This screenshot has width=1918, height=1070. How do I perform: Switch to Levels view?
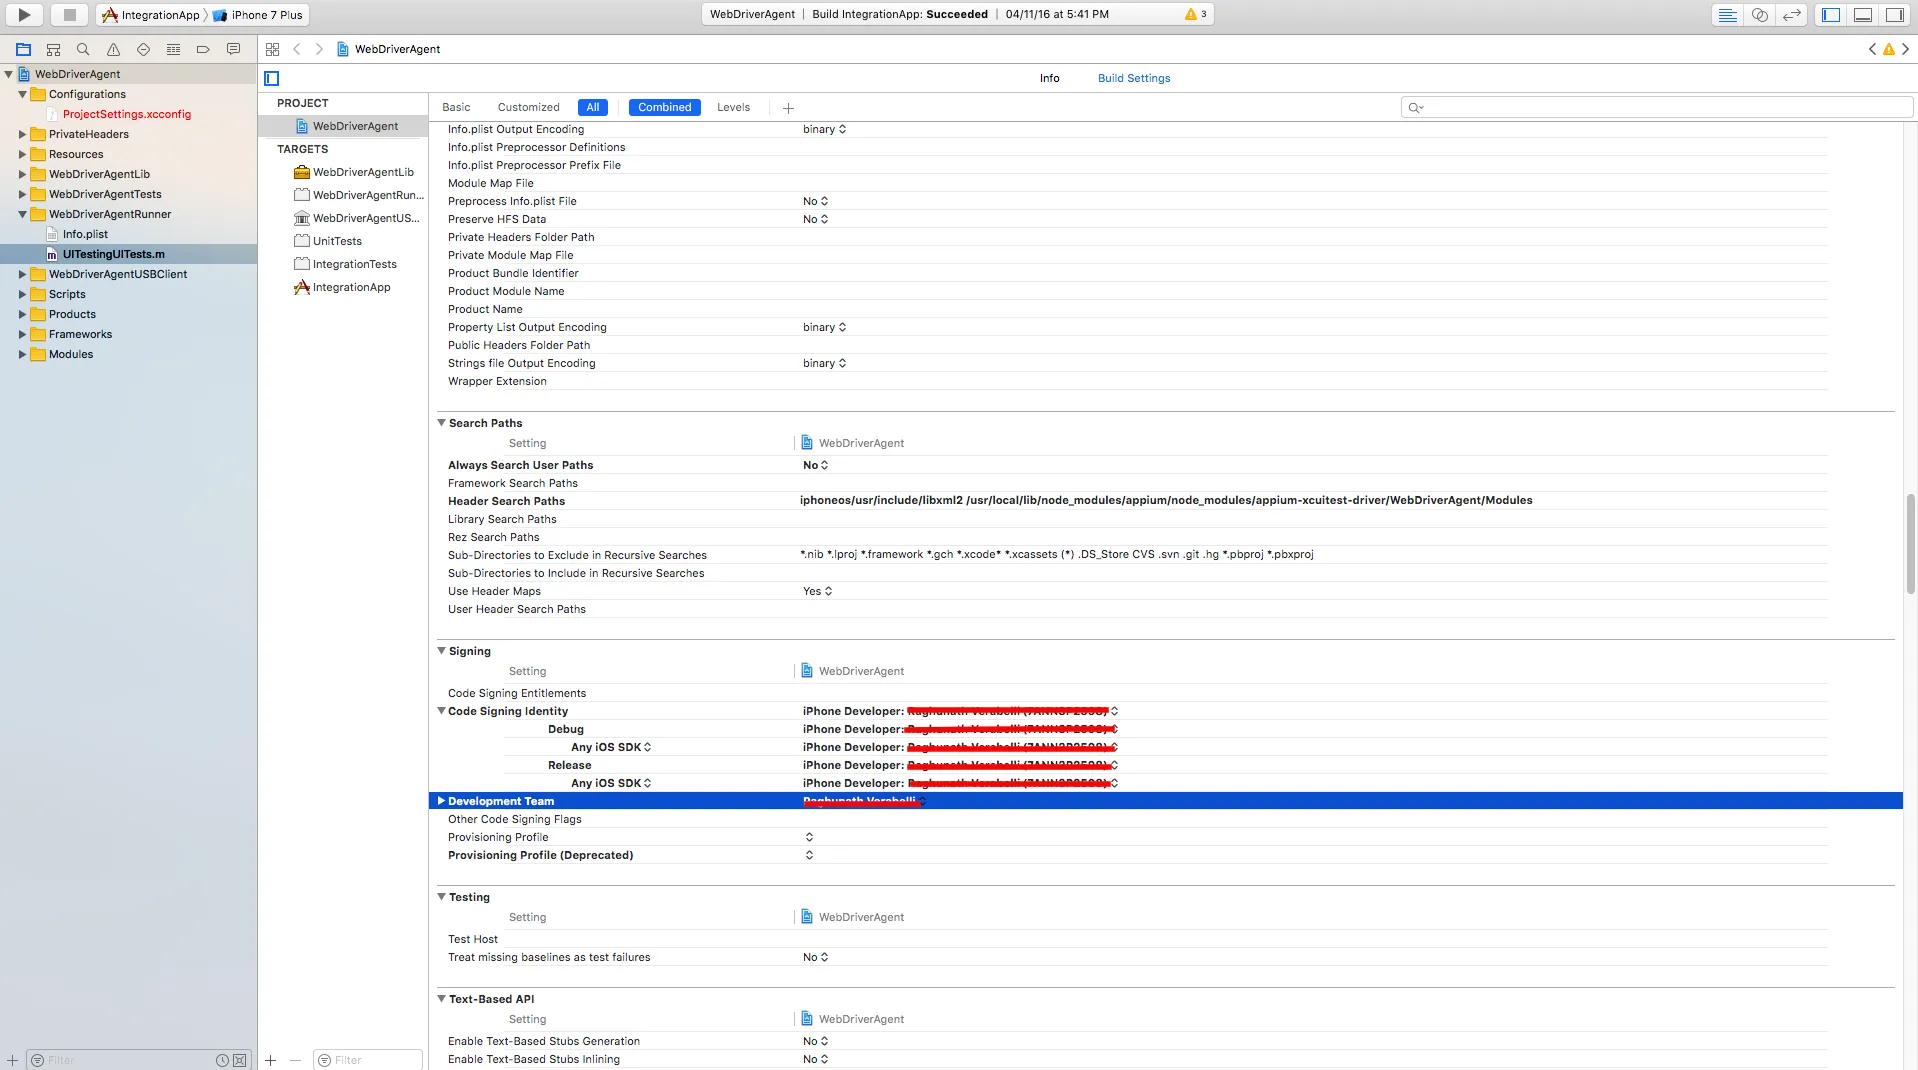pos(733,107)
